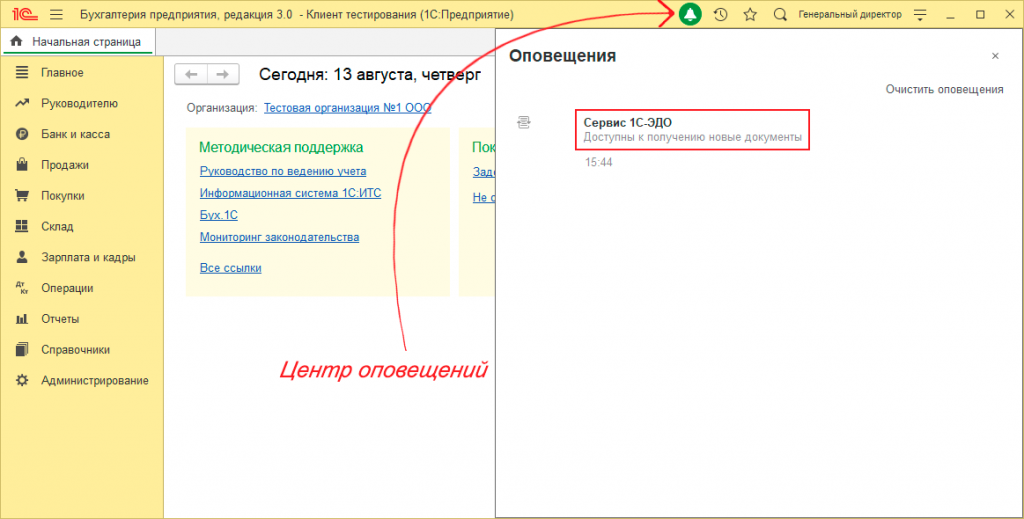Open the Руководителю section
Viewport: 1024px width, 519px height.
pyautogui.click(x=79, y=103)
